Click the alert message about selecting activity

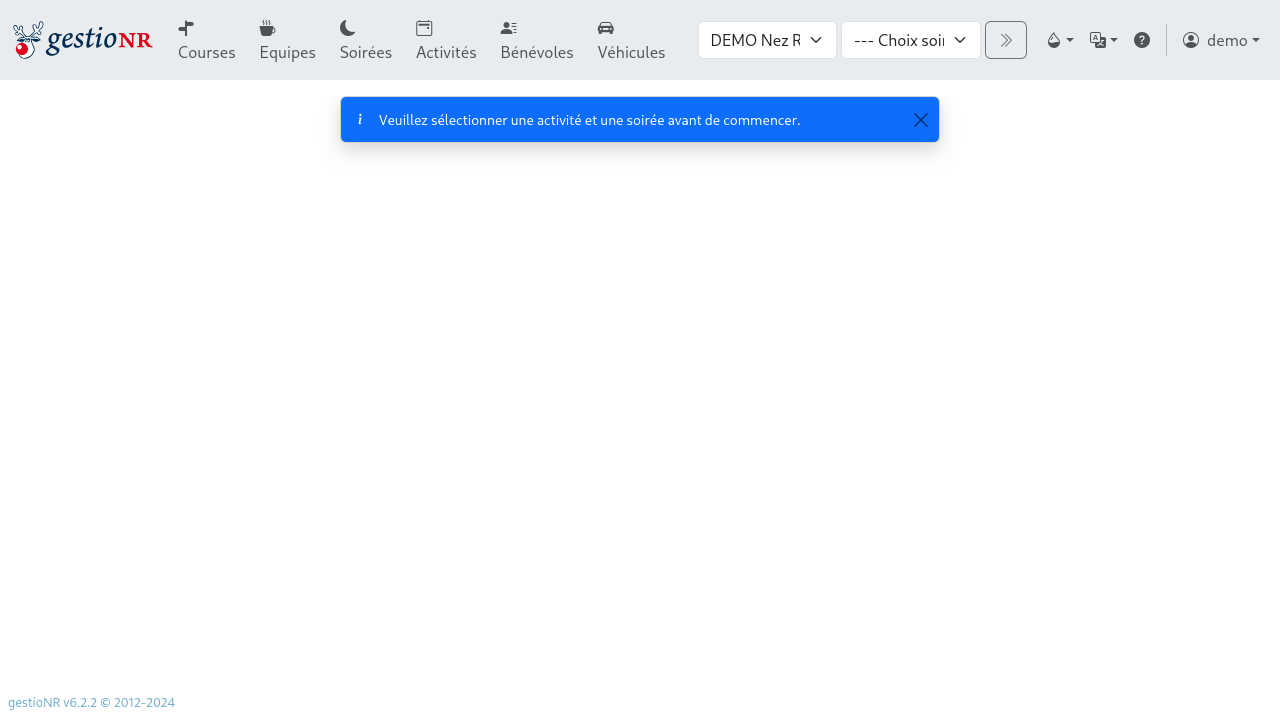pos(589,120)
